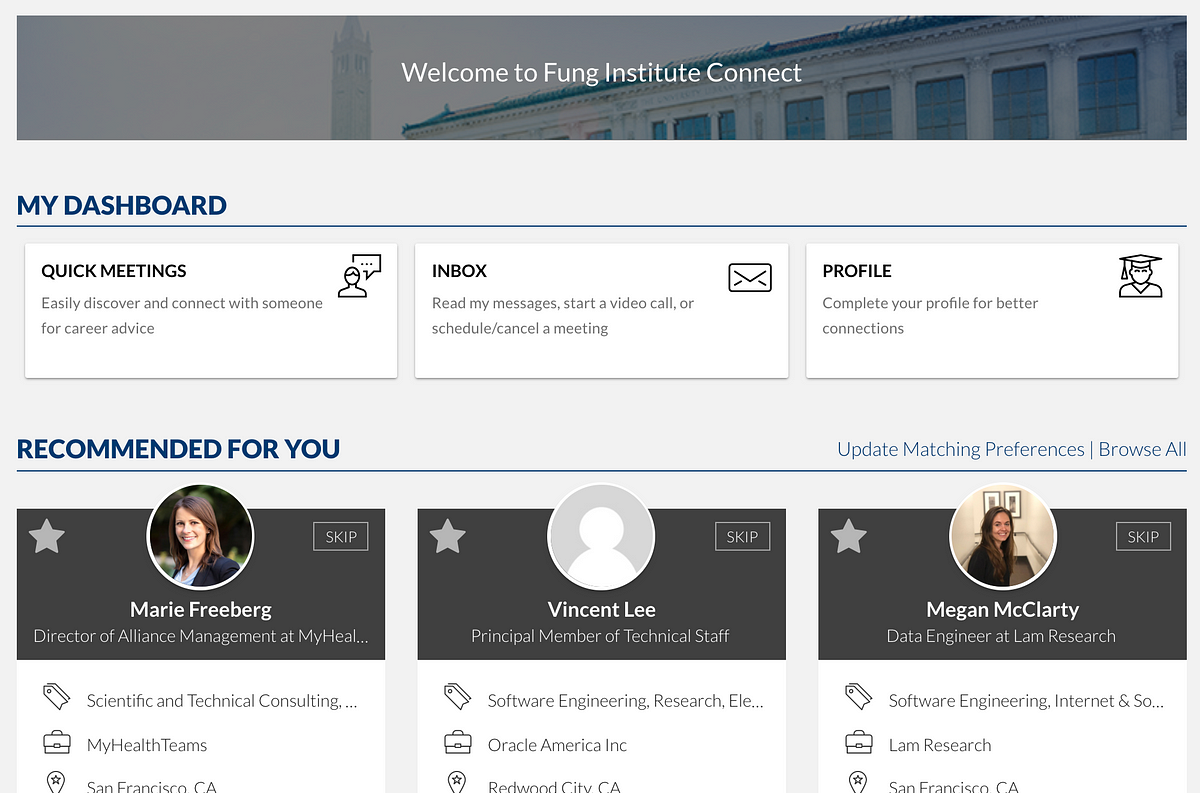
Task: Open the Quick Meetings card
Action: 211,311
